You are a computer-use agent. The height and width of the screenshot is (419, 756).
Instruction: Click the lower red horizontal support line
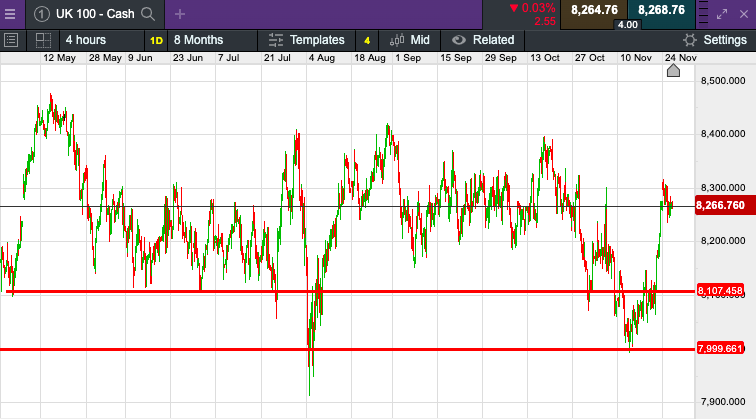point(347,349)
